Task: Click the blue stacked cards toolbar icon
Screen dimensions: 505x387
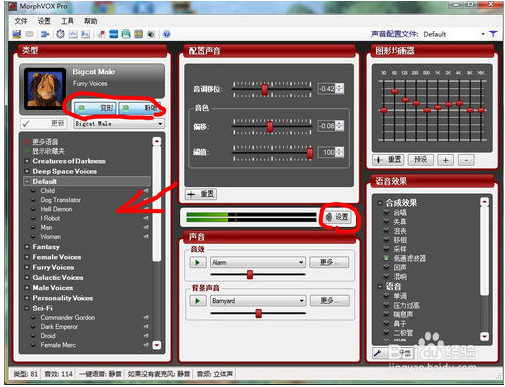Action: click(114, 34)
